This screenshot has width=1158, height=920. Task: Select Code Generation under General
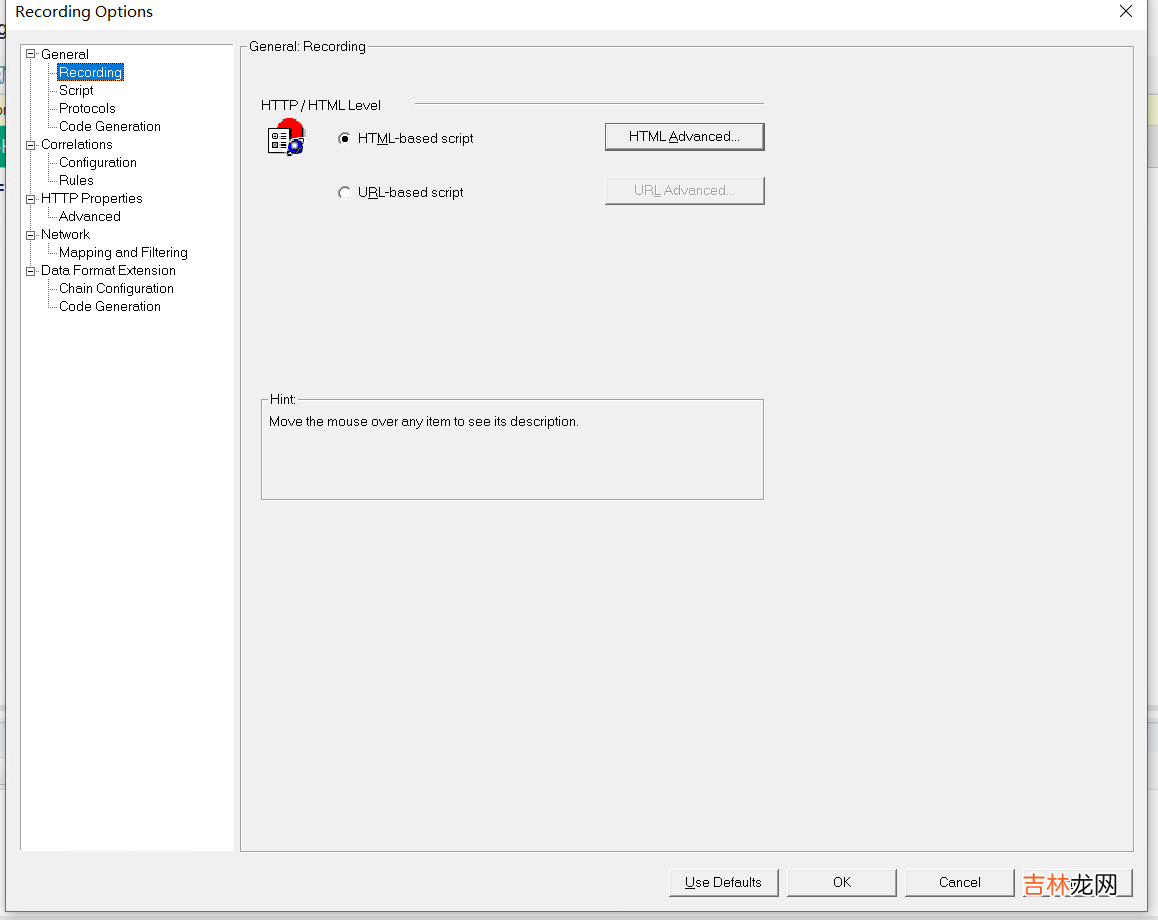tap(109, 126)
